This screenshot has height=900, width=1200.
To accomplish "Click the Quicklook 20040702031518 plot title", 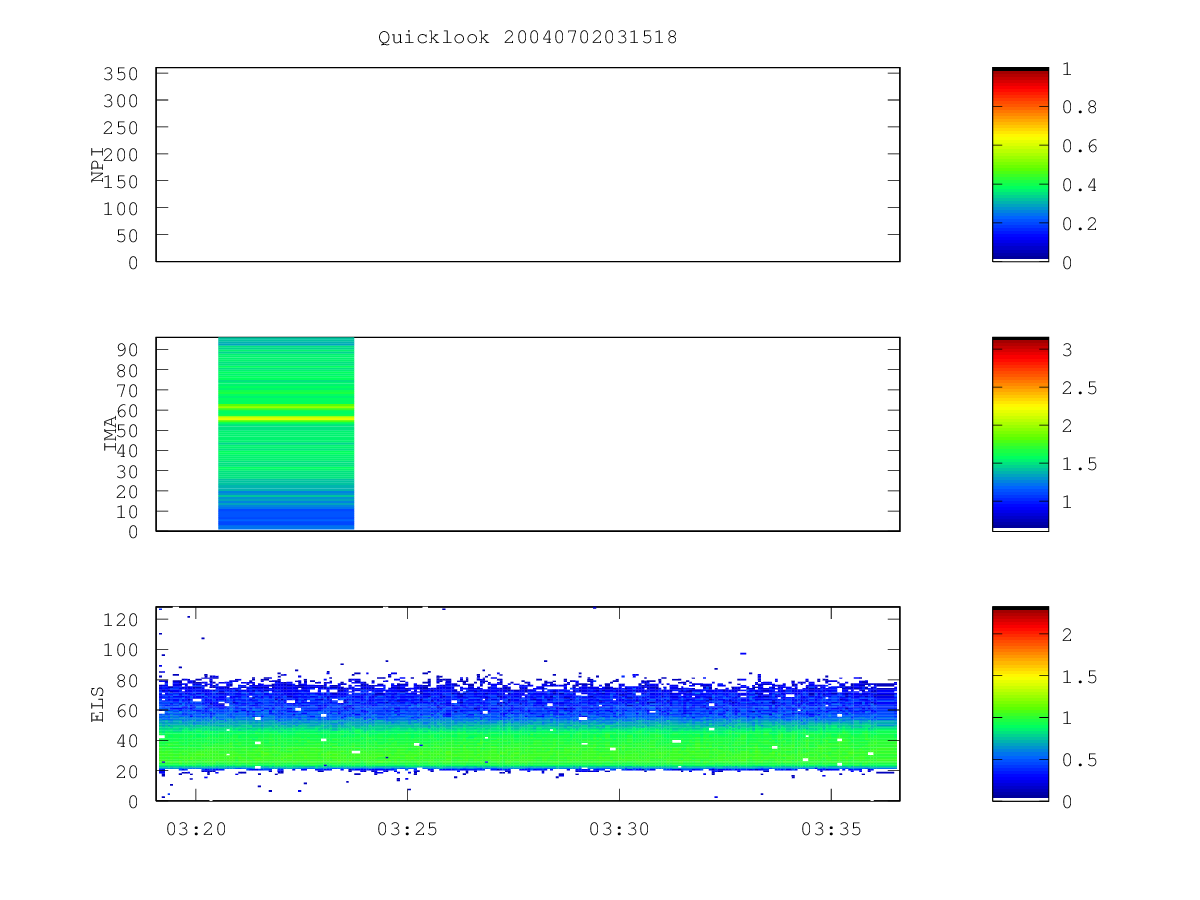I will tap(528, 38).
